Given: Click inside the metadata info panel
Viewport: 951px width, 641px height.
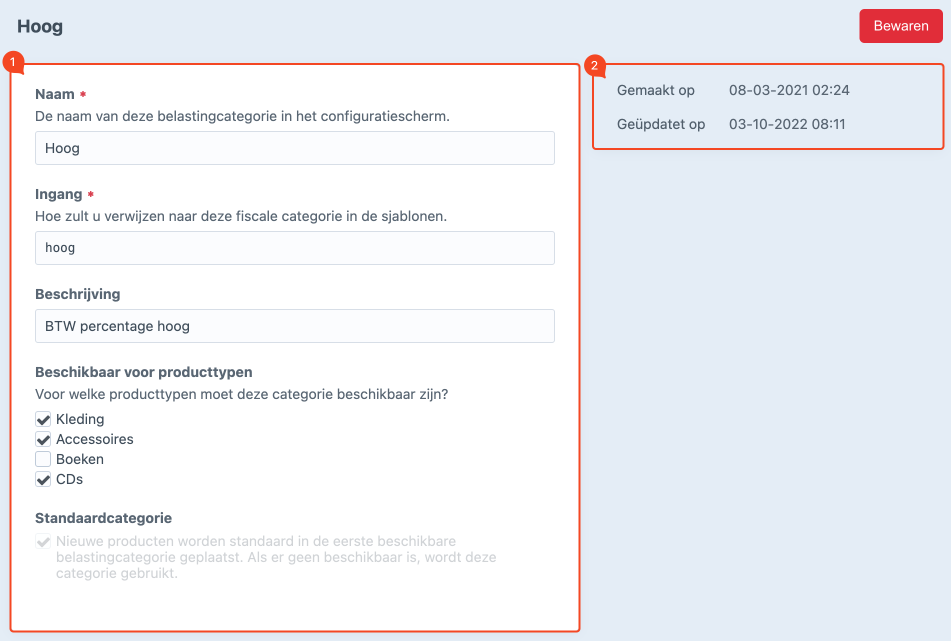Looking at the screenshot, I should pos(768,106).
